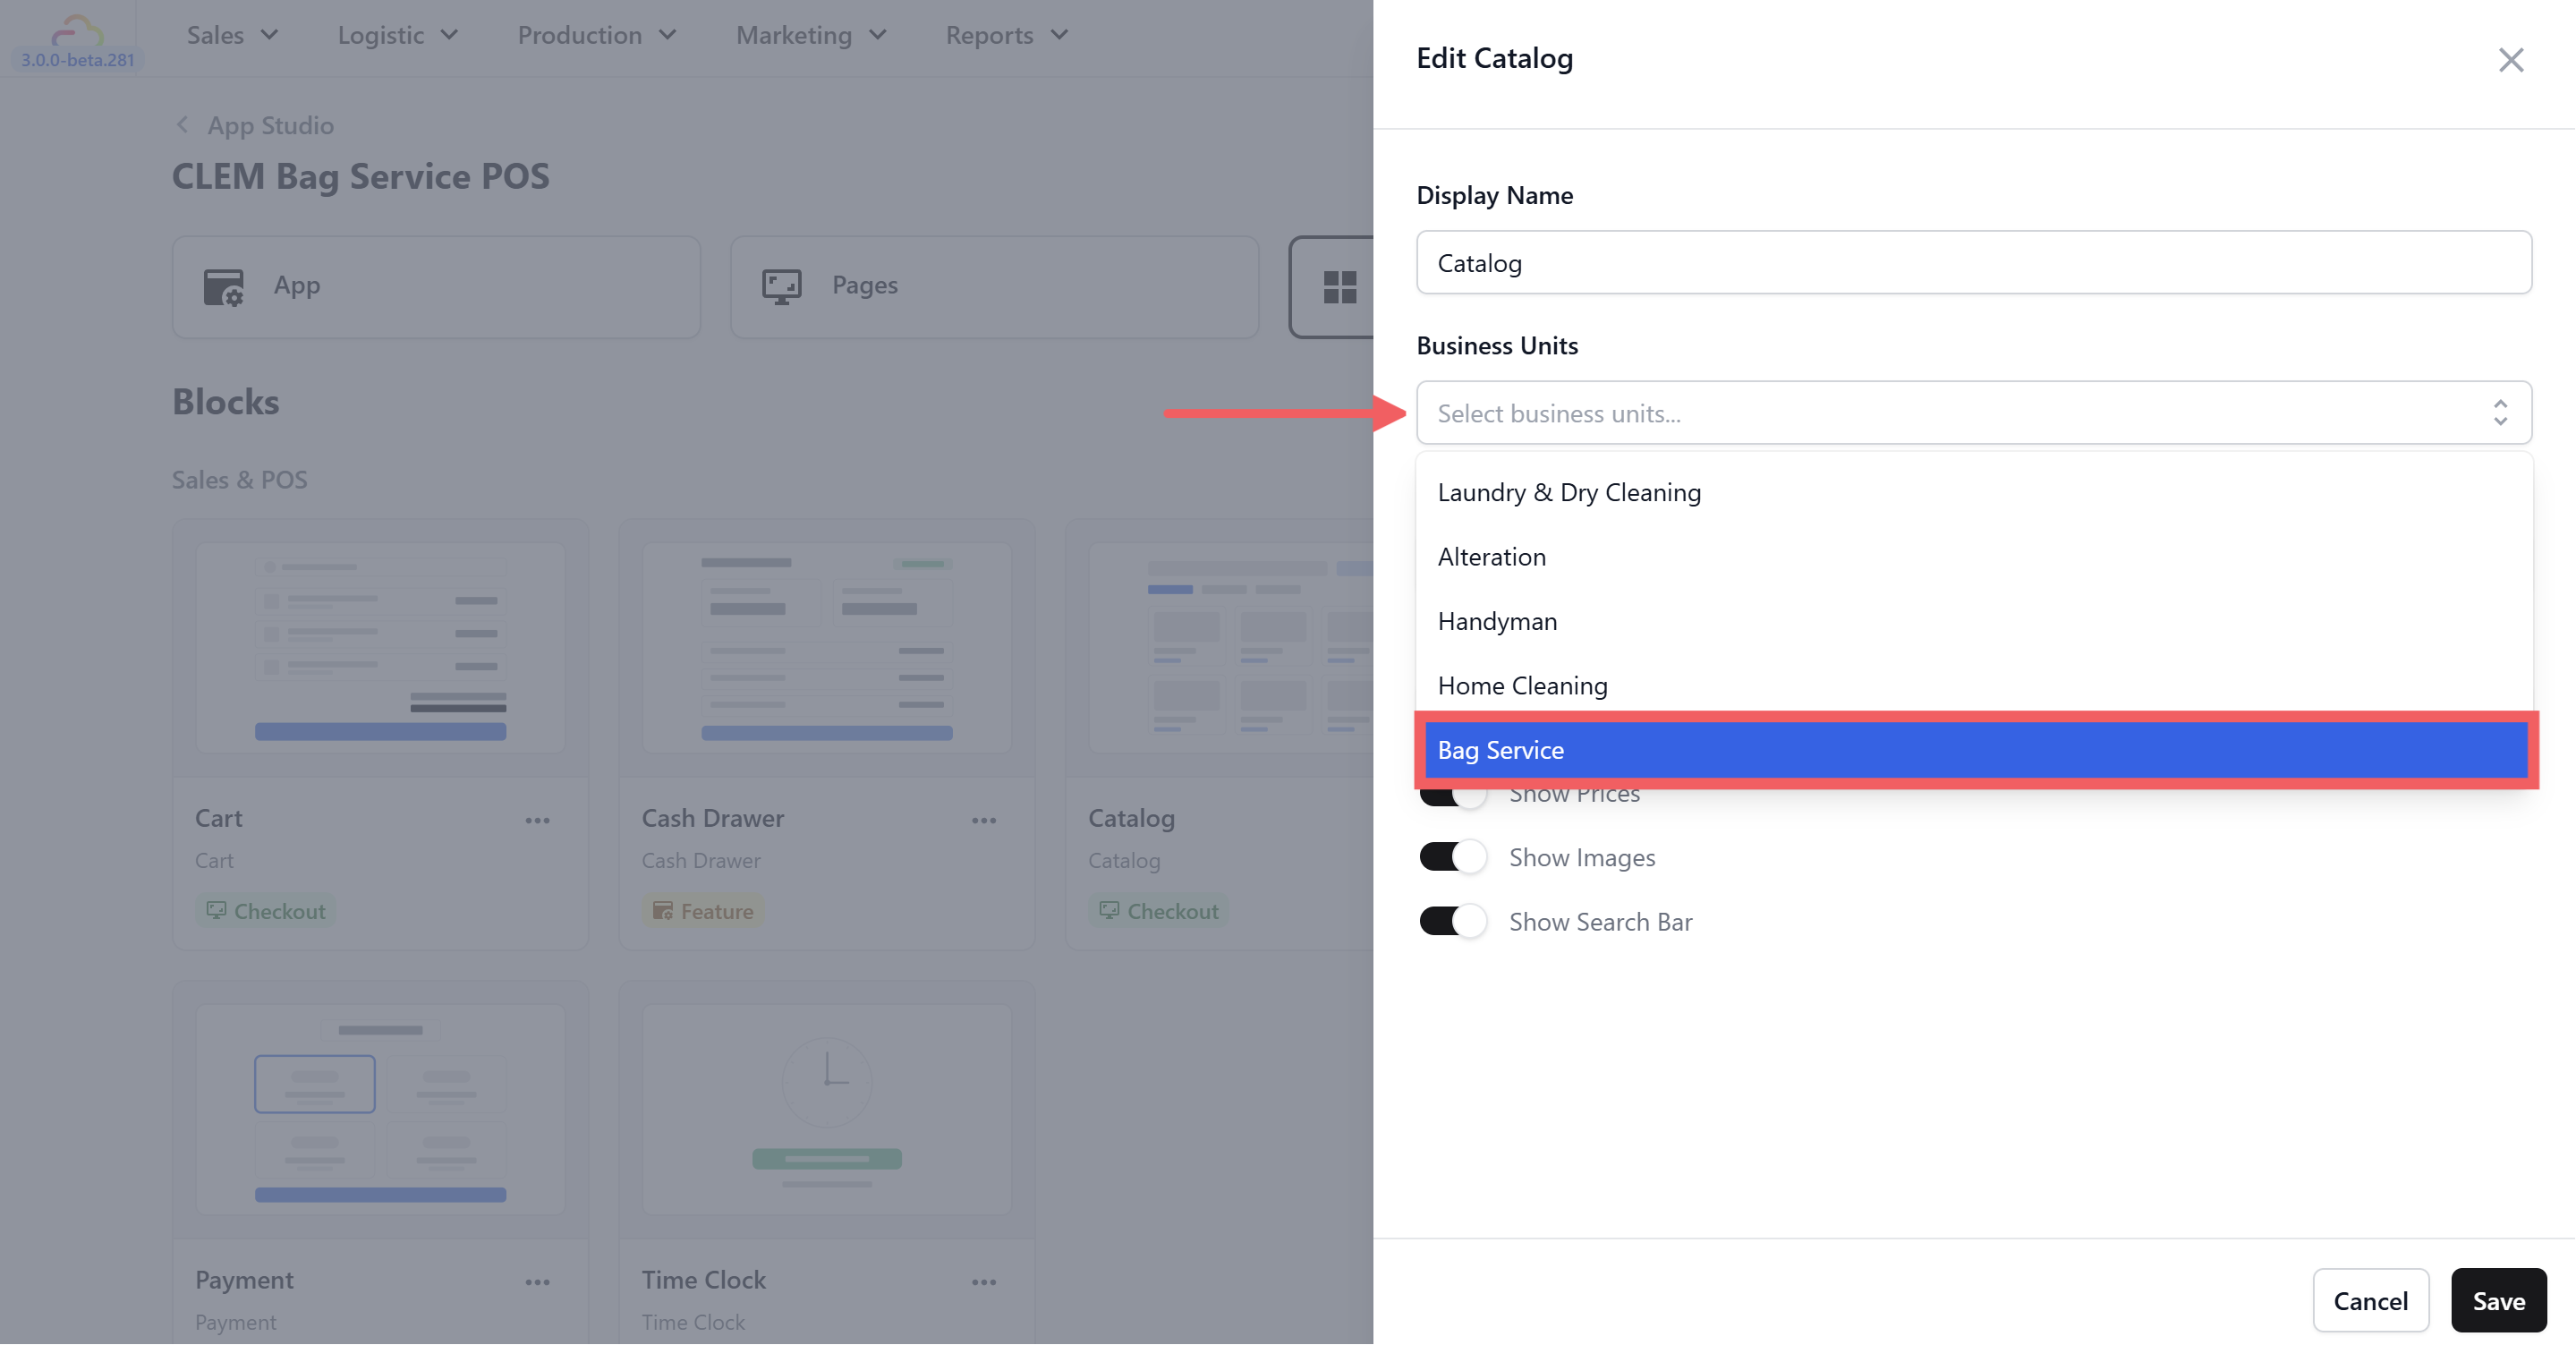Screen dimensions: 2576x1345
Task: Collapse the business units dropdown
Action: pos(2499,413)
